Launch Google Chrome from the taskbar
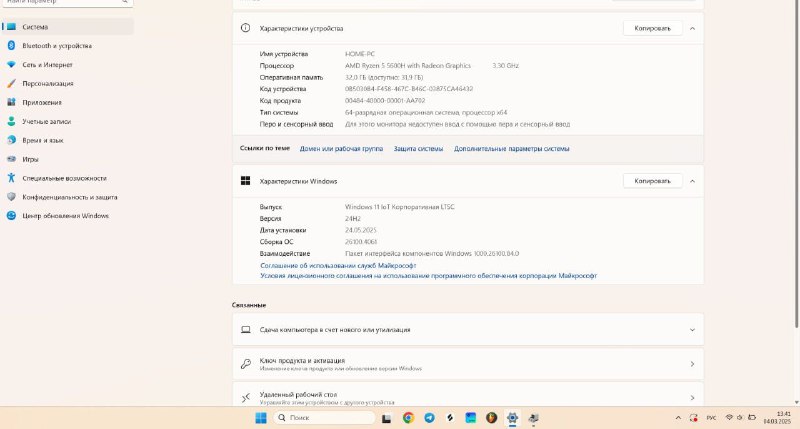The image size is (800, 429). (408, 418)
